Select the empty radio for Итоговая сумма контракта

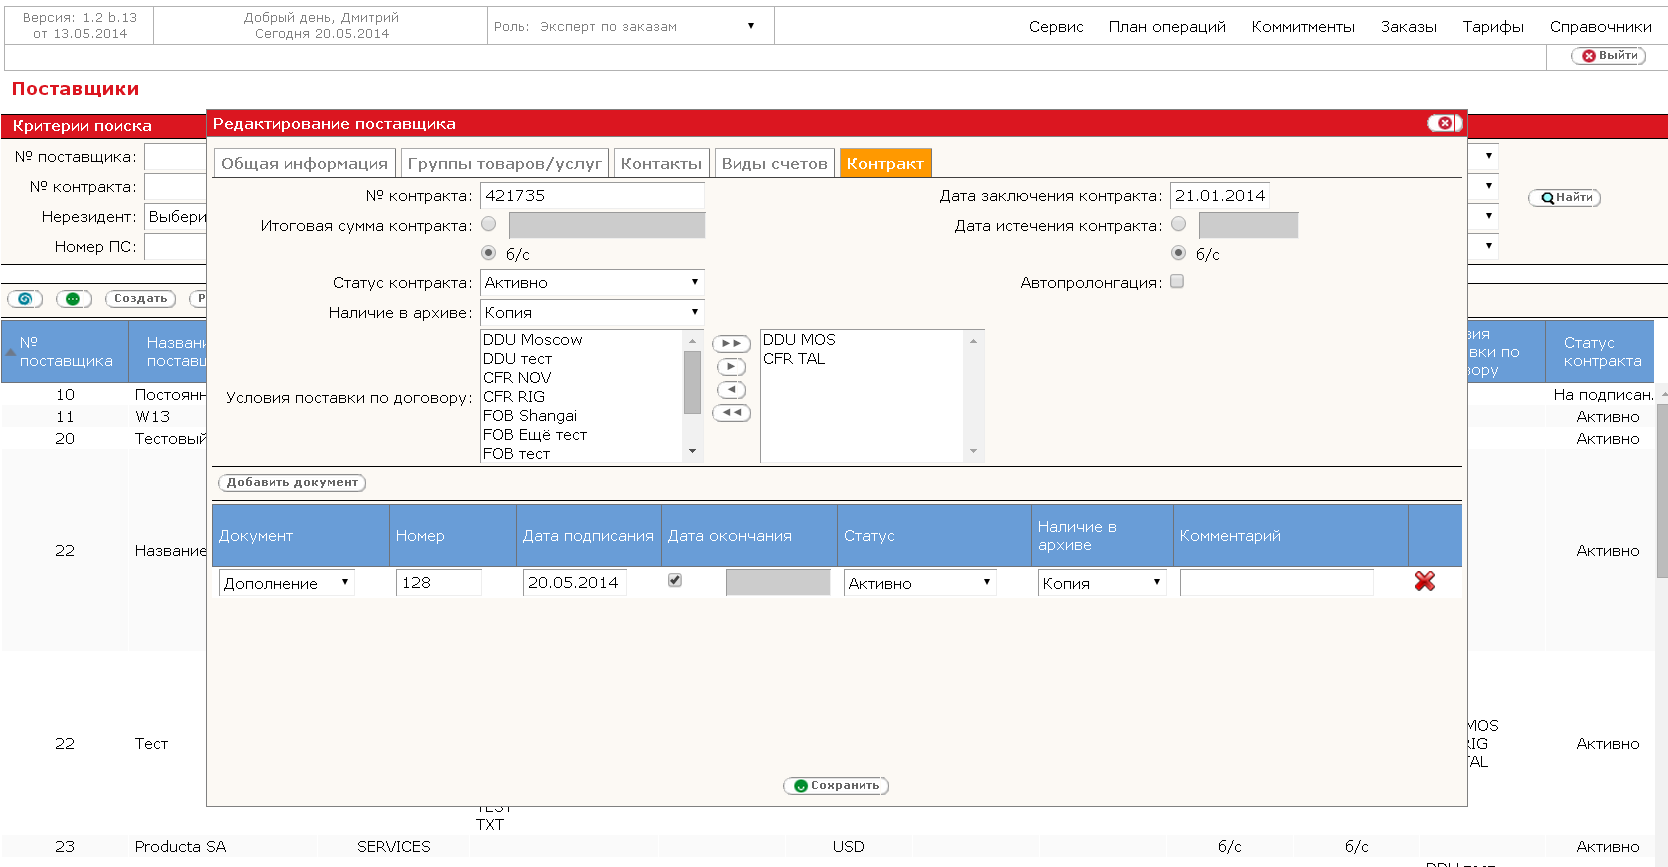point(489,224)
